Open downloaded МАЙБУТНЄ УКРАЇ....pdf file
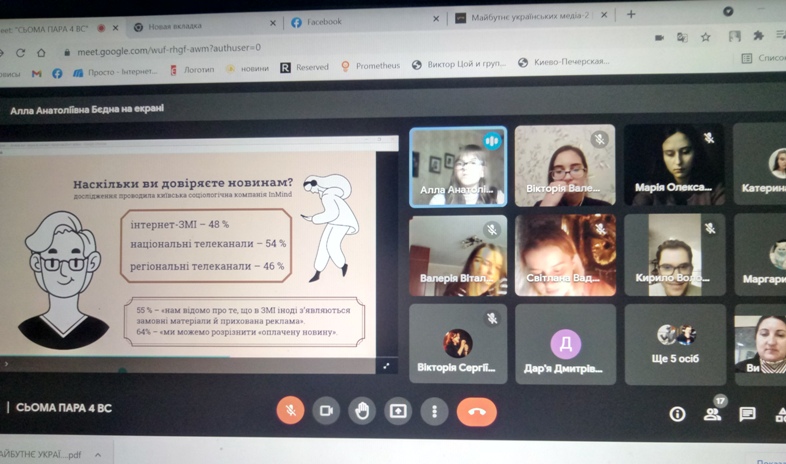786x464 pixels. click(x=41, y=455)
